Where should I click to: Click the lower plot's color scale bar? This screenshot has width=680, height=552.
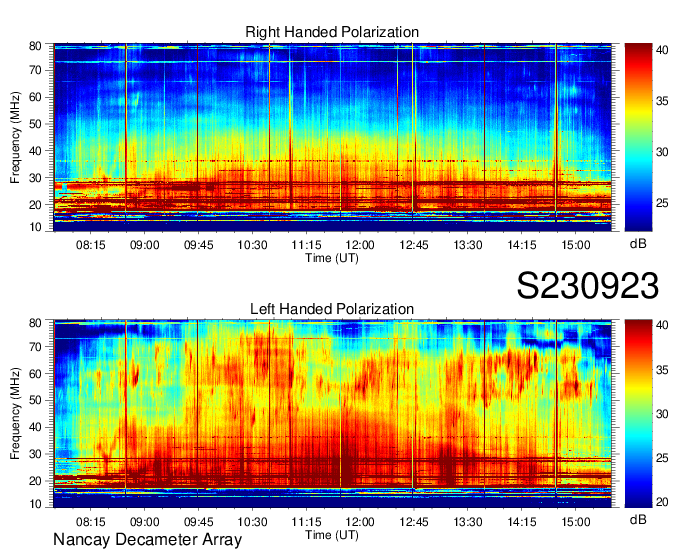coord(638,414)
